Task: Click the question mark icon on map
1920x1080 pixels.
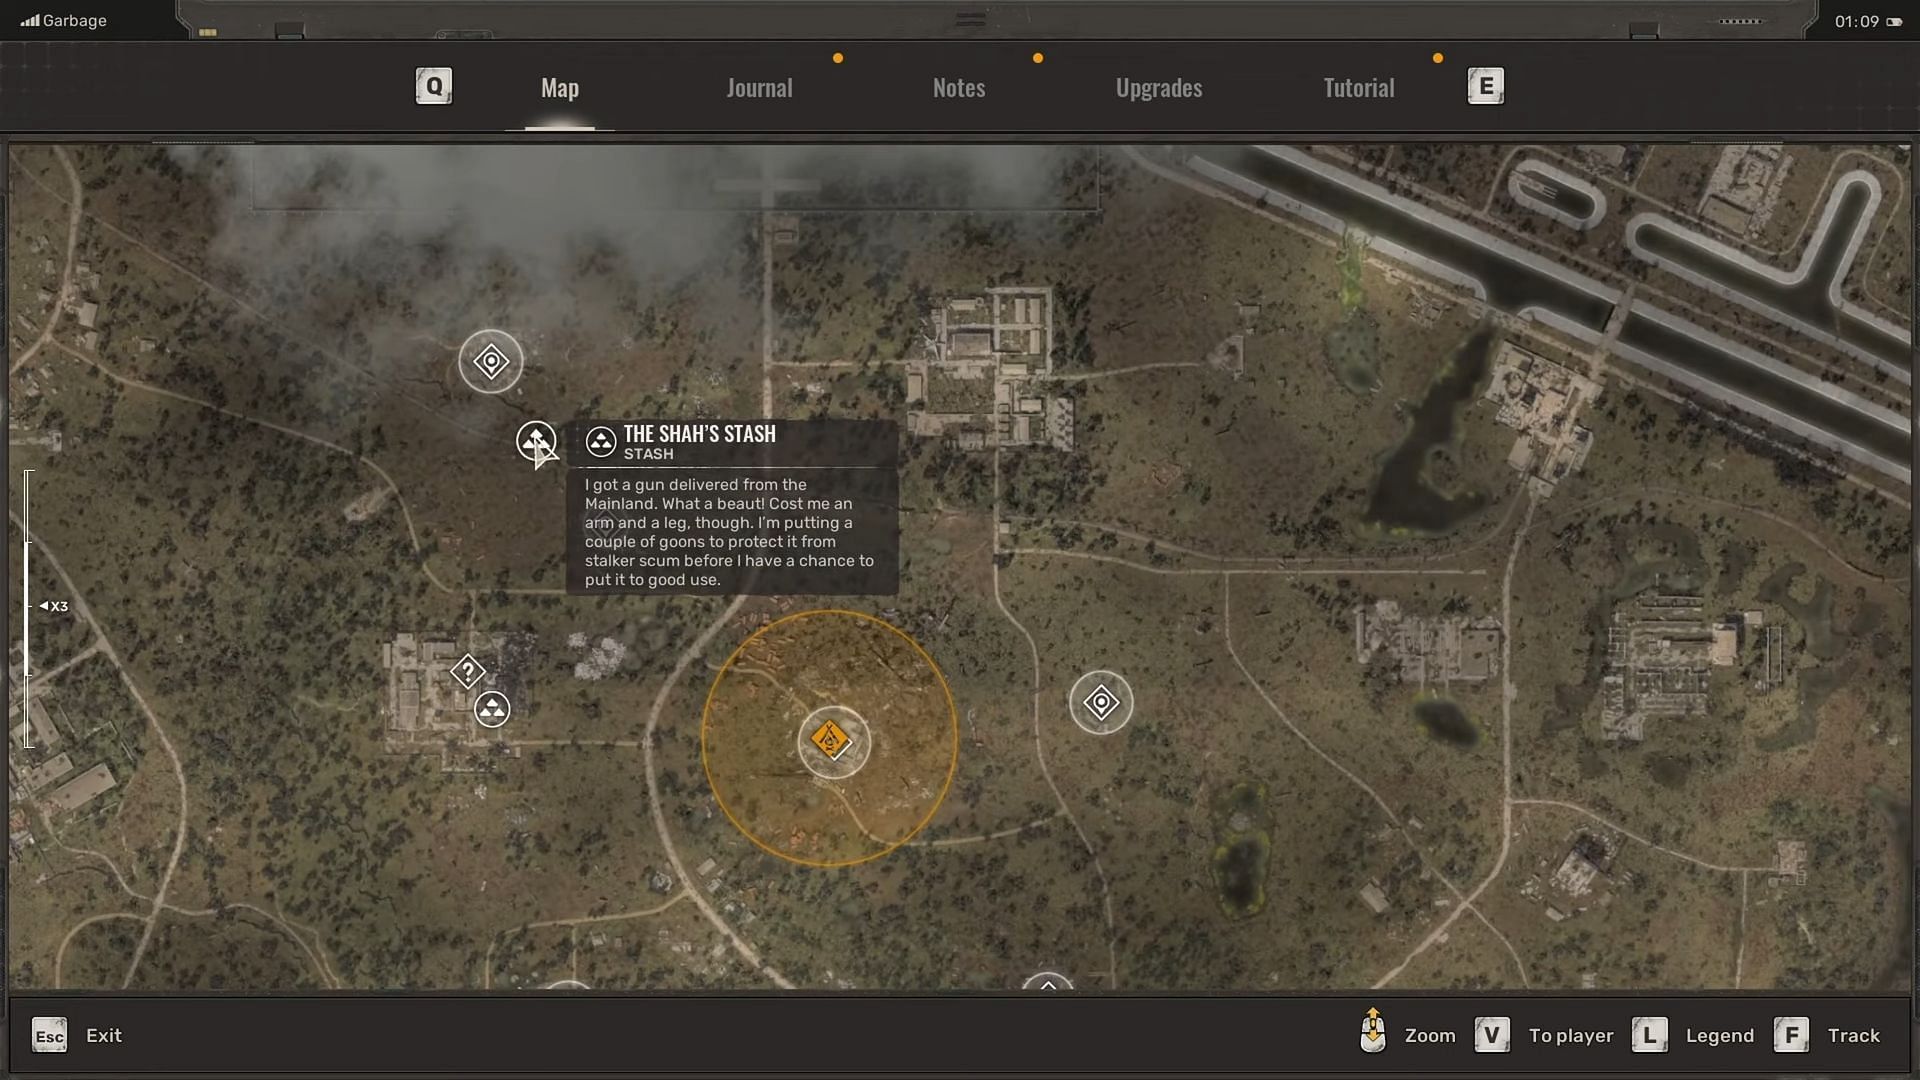Action: 468,670
